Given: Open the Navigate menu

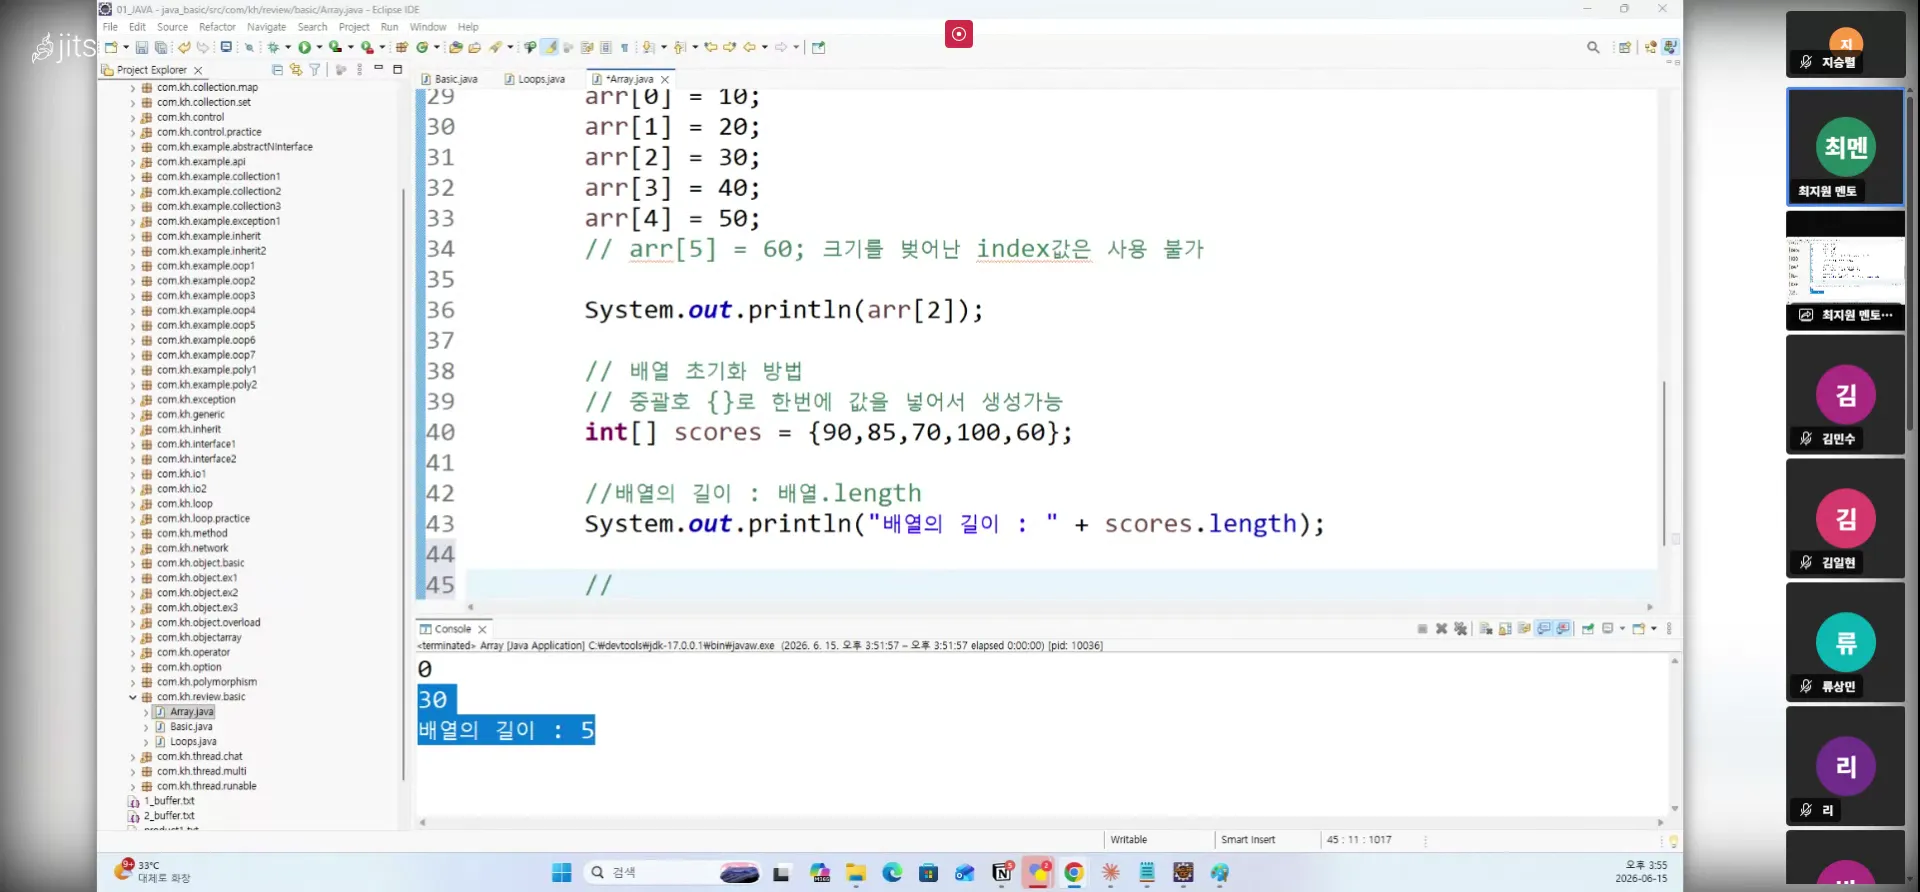Looking at the screenshot, I should [266, 27].
